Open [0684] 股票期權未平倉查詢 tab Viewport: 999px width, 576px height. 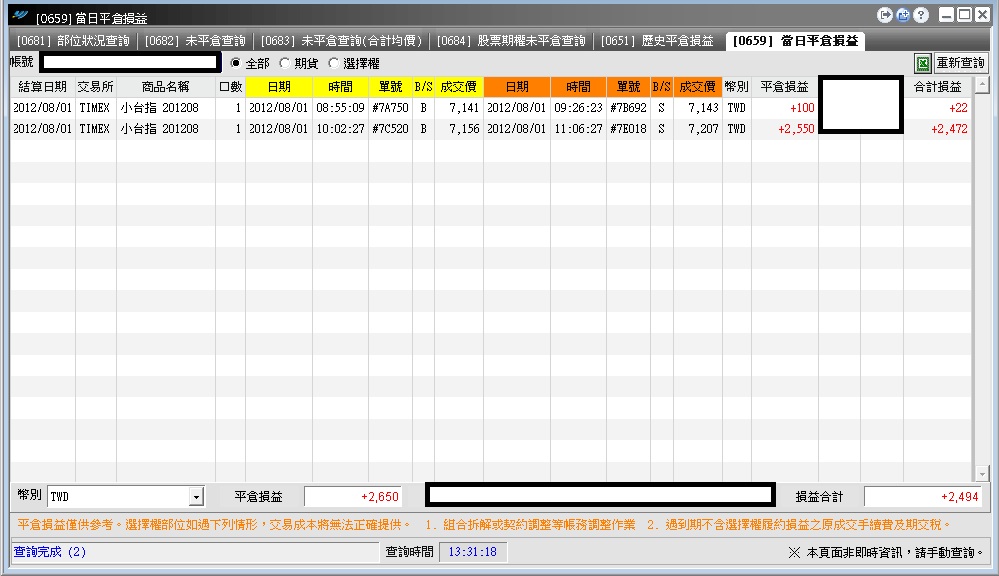point(511,41)
